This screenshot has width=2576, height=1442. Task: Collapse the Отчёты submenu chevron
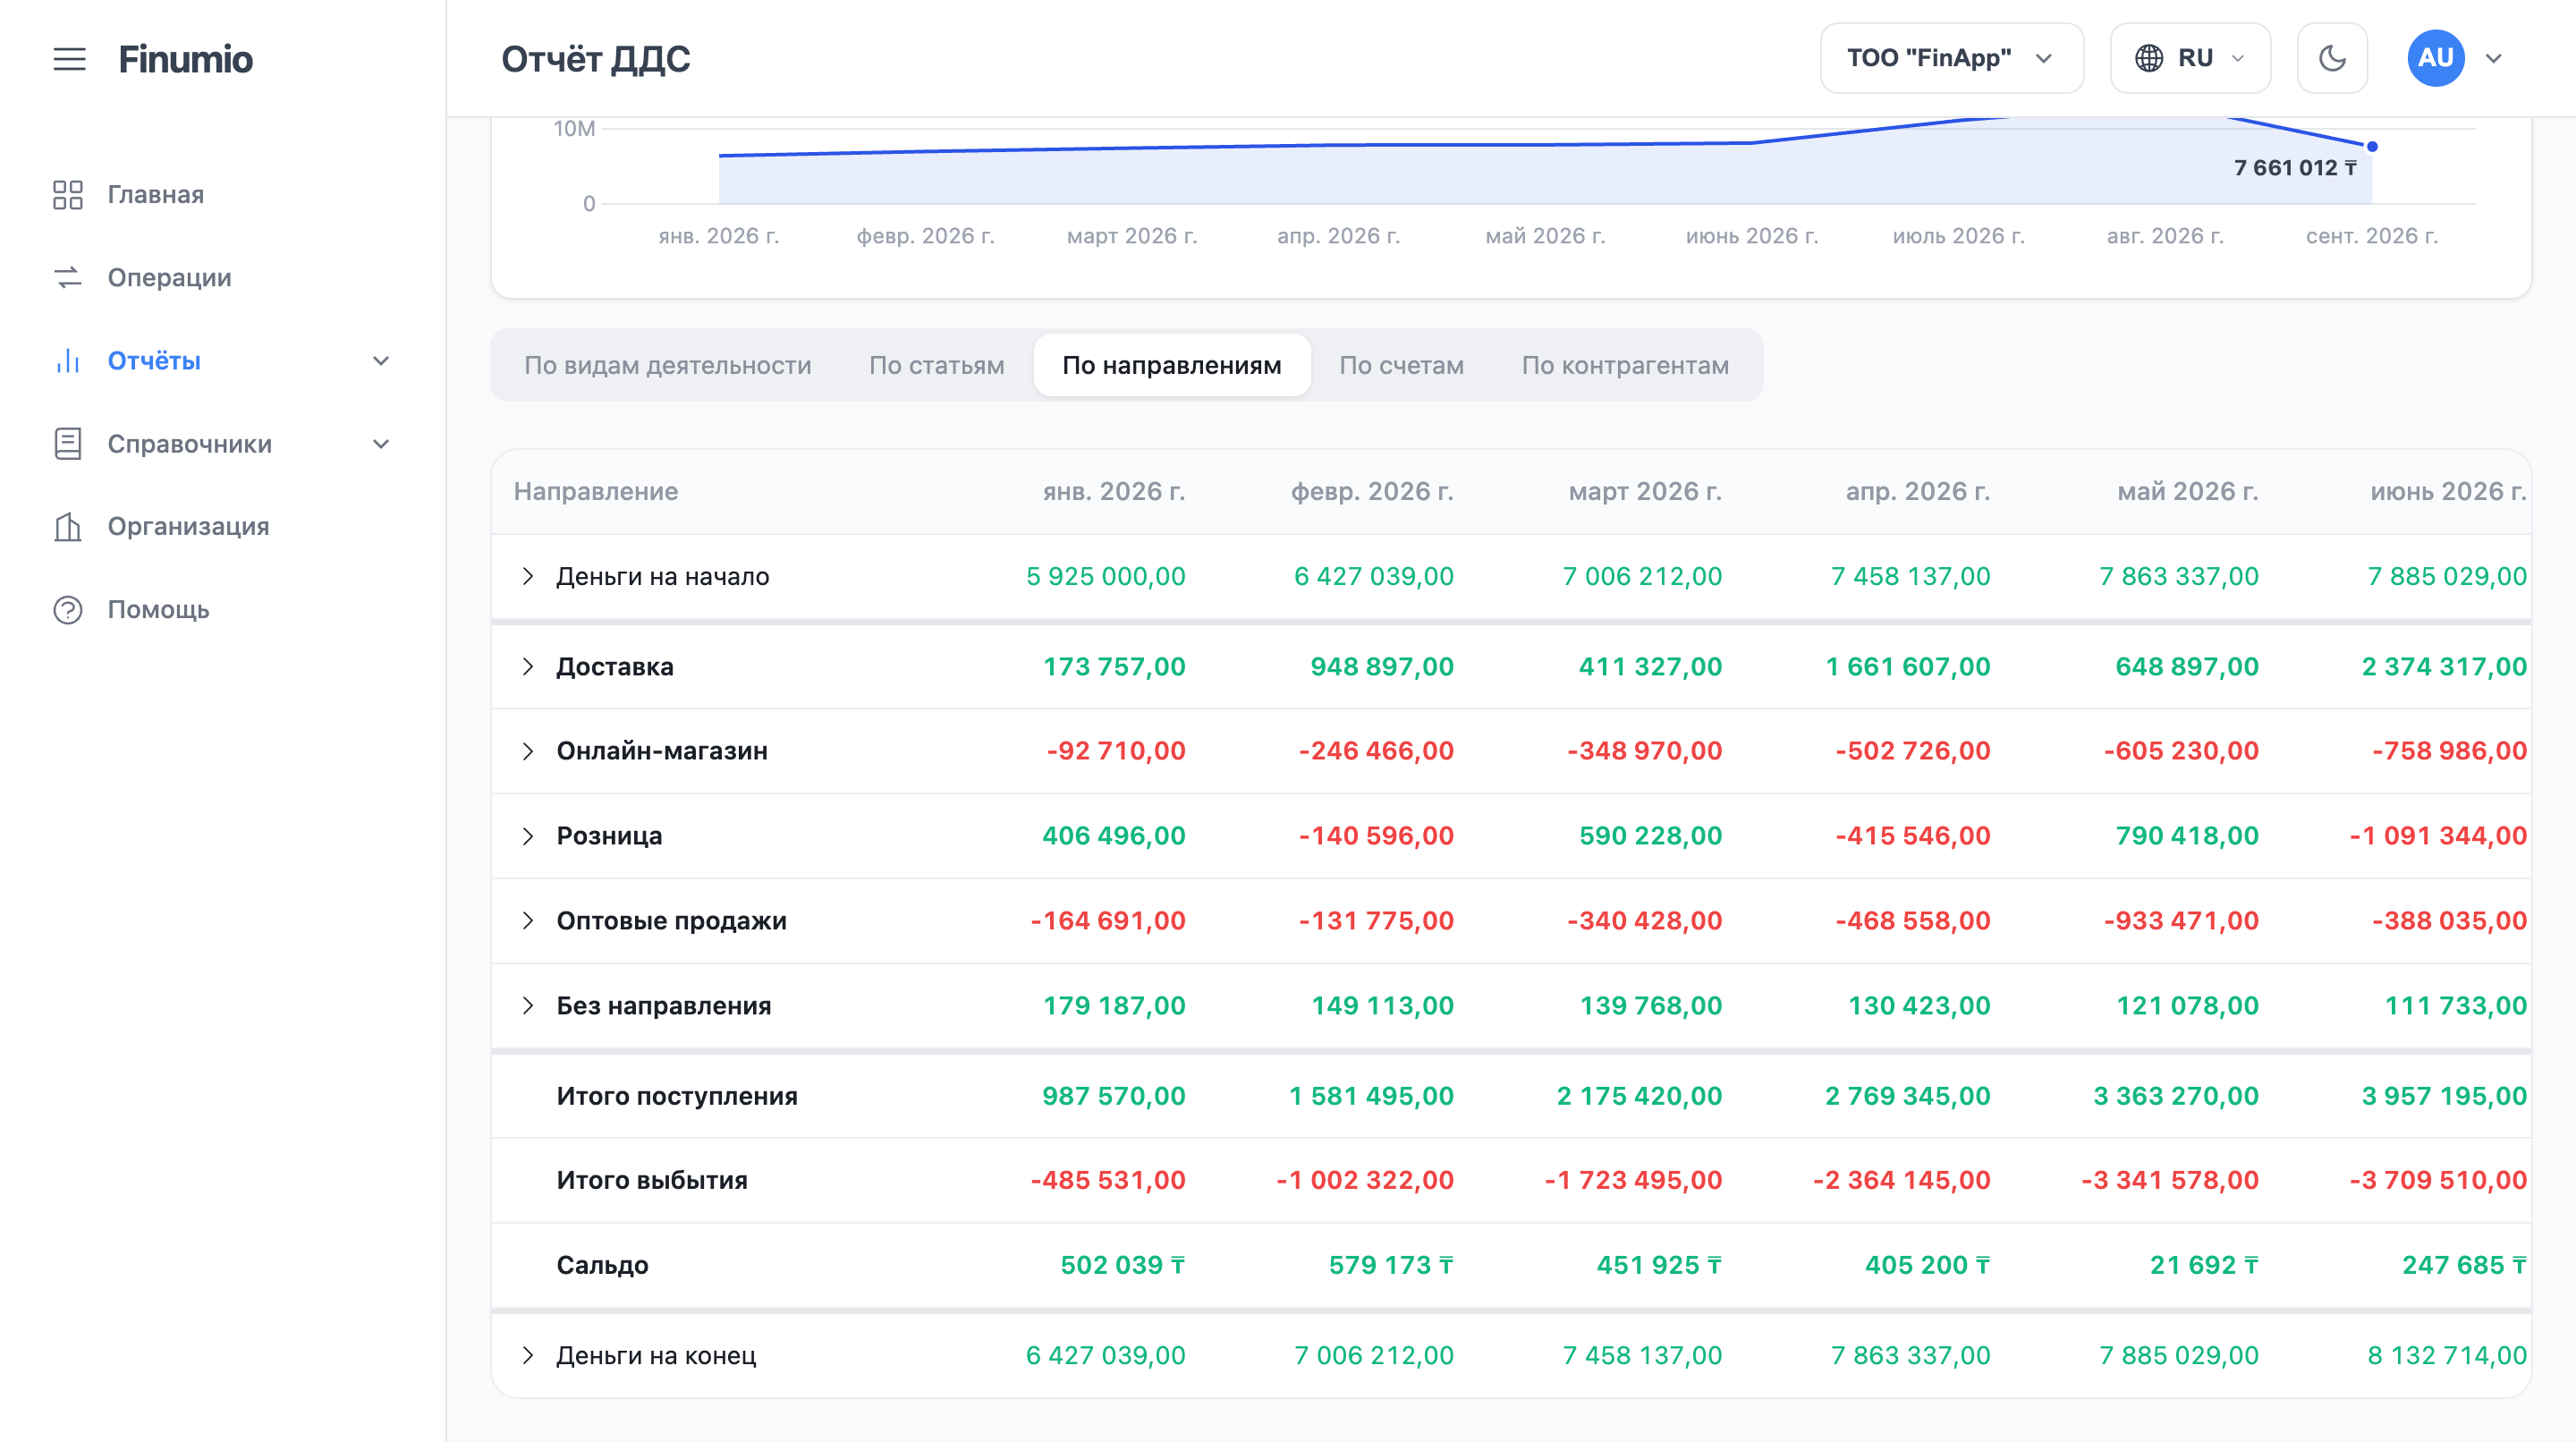pyautogui.click(x=381, y=361)
